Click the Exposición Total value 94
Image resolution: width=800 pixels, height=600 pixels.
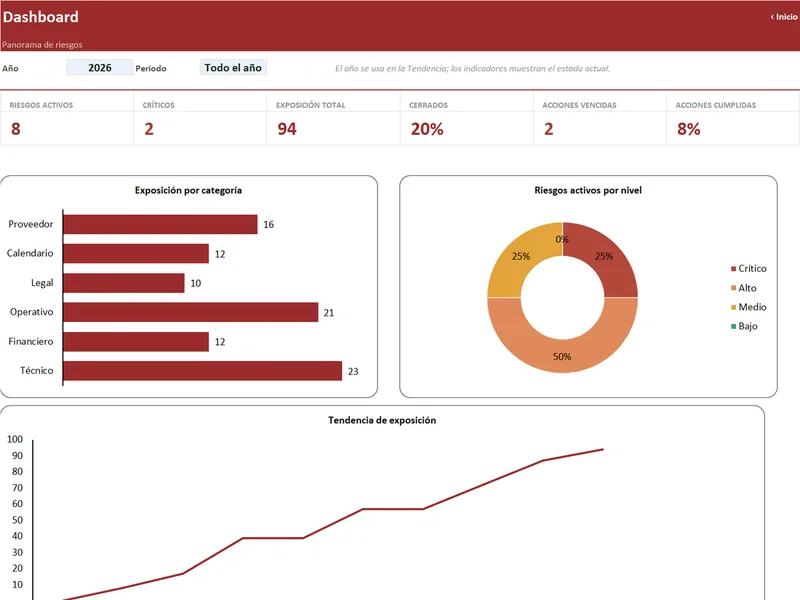tap(287, 129)
